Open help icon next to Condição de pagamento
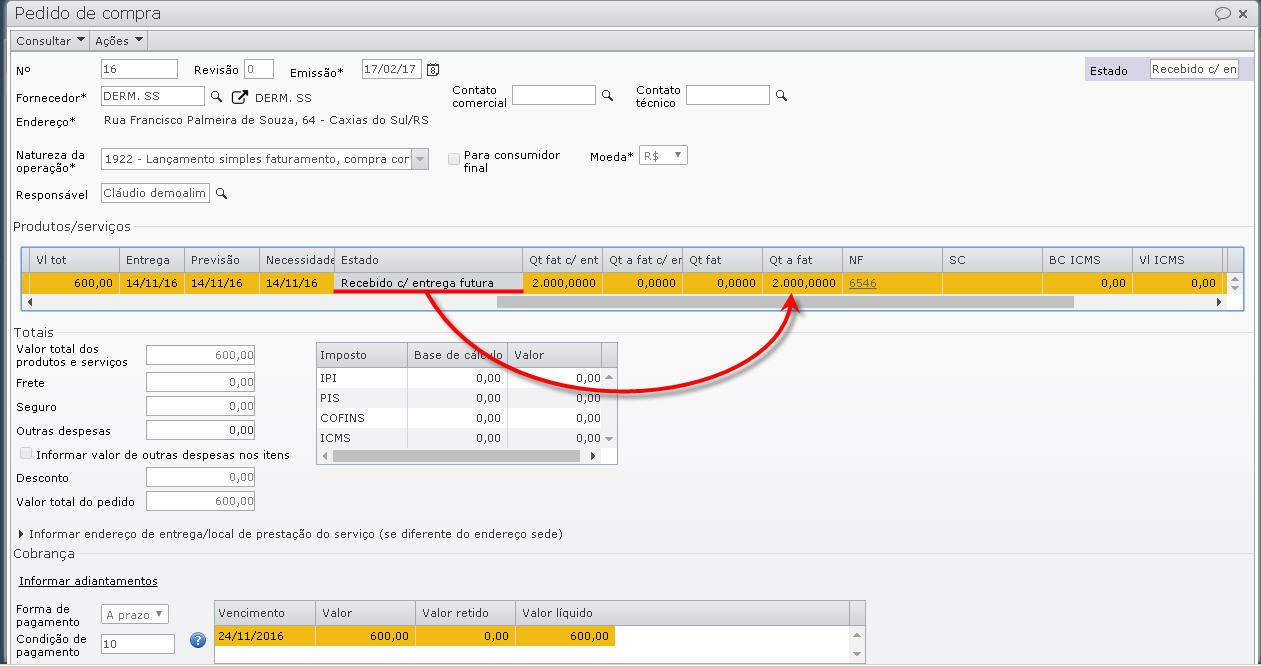 pos(197,640)
